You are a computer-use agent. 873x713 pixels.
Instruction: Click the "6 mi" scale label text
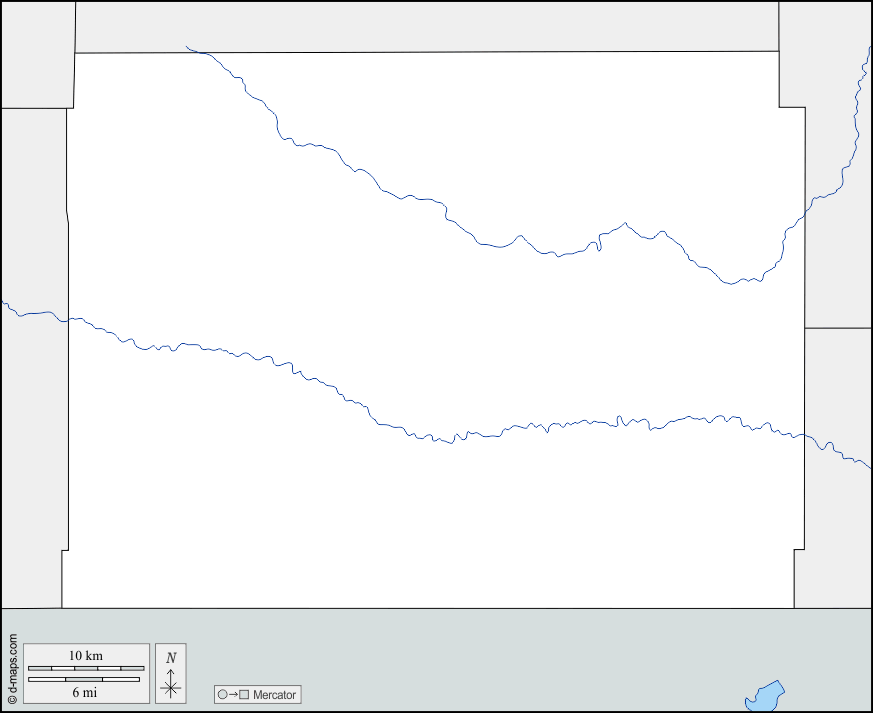pos(84,692)
